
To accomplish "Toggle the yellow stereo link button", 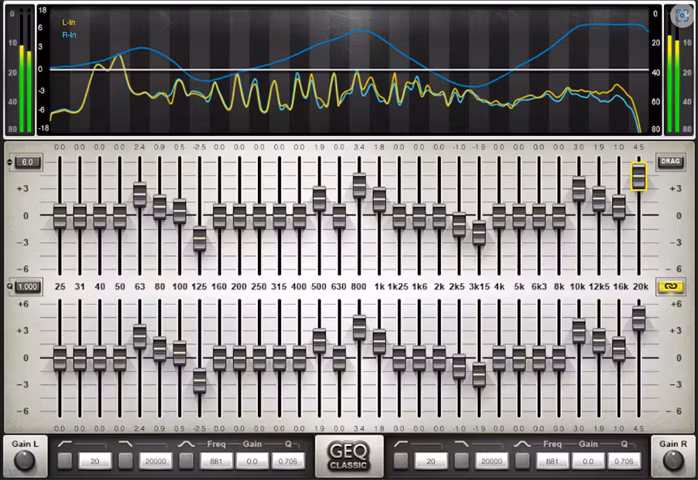I will click(x=670, y=287).
